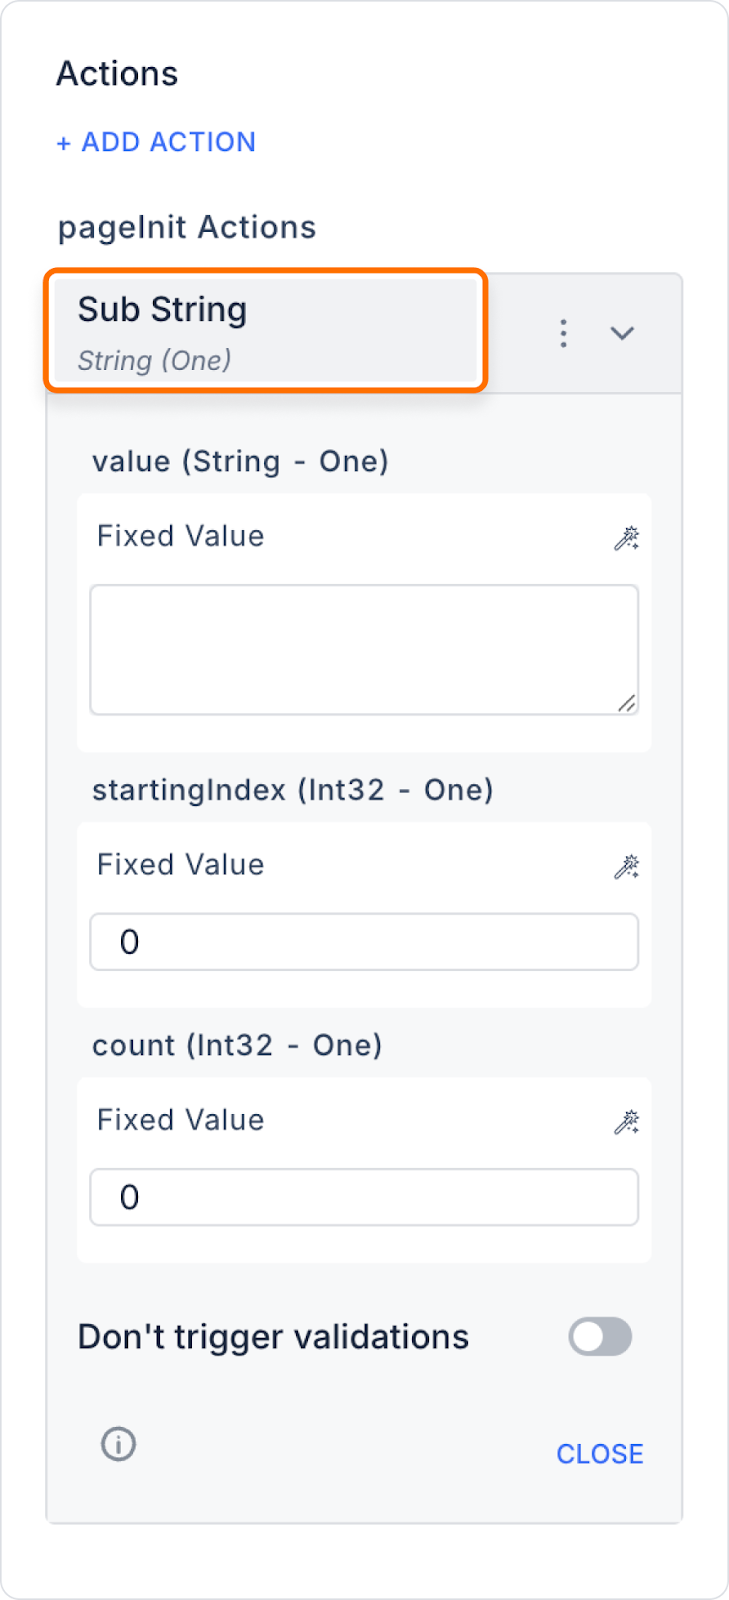This screenshot has height=1600, width=729.
Task: Click Fixed Value label under count
Action: [x=181, y=1120]
